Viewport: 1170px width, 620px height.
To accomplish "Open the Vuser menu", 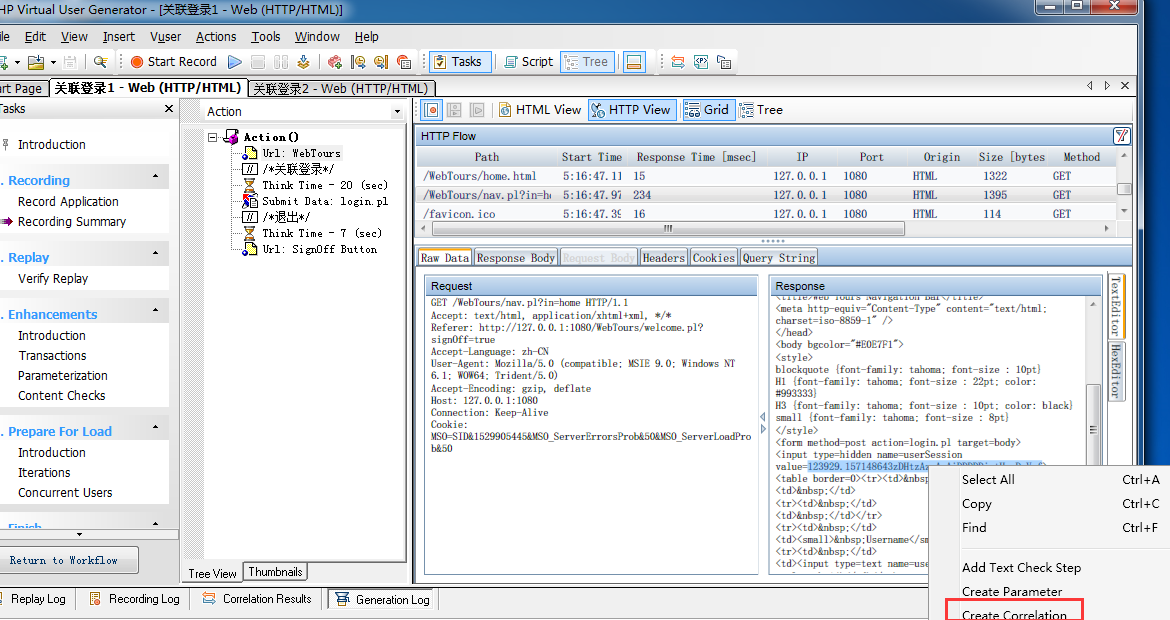I will tap(165, 37).
